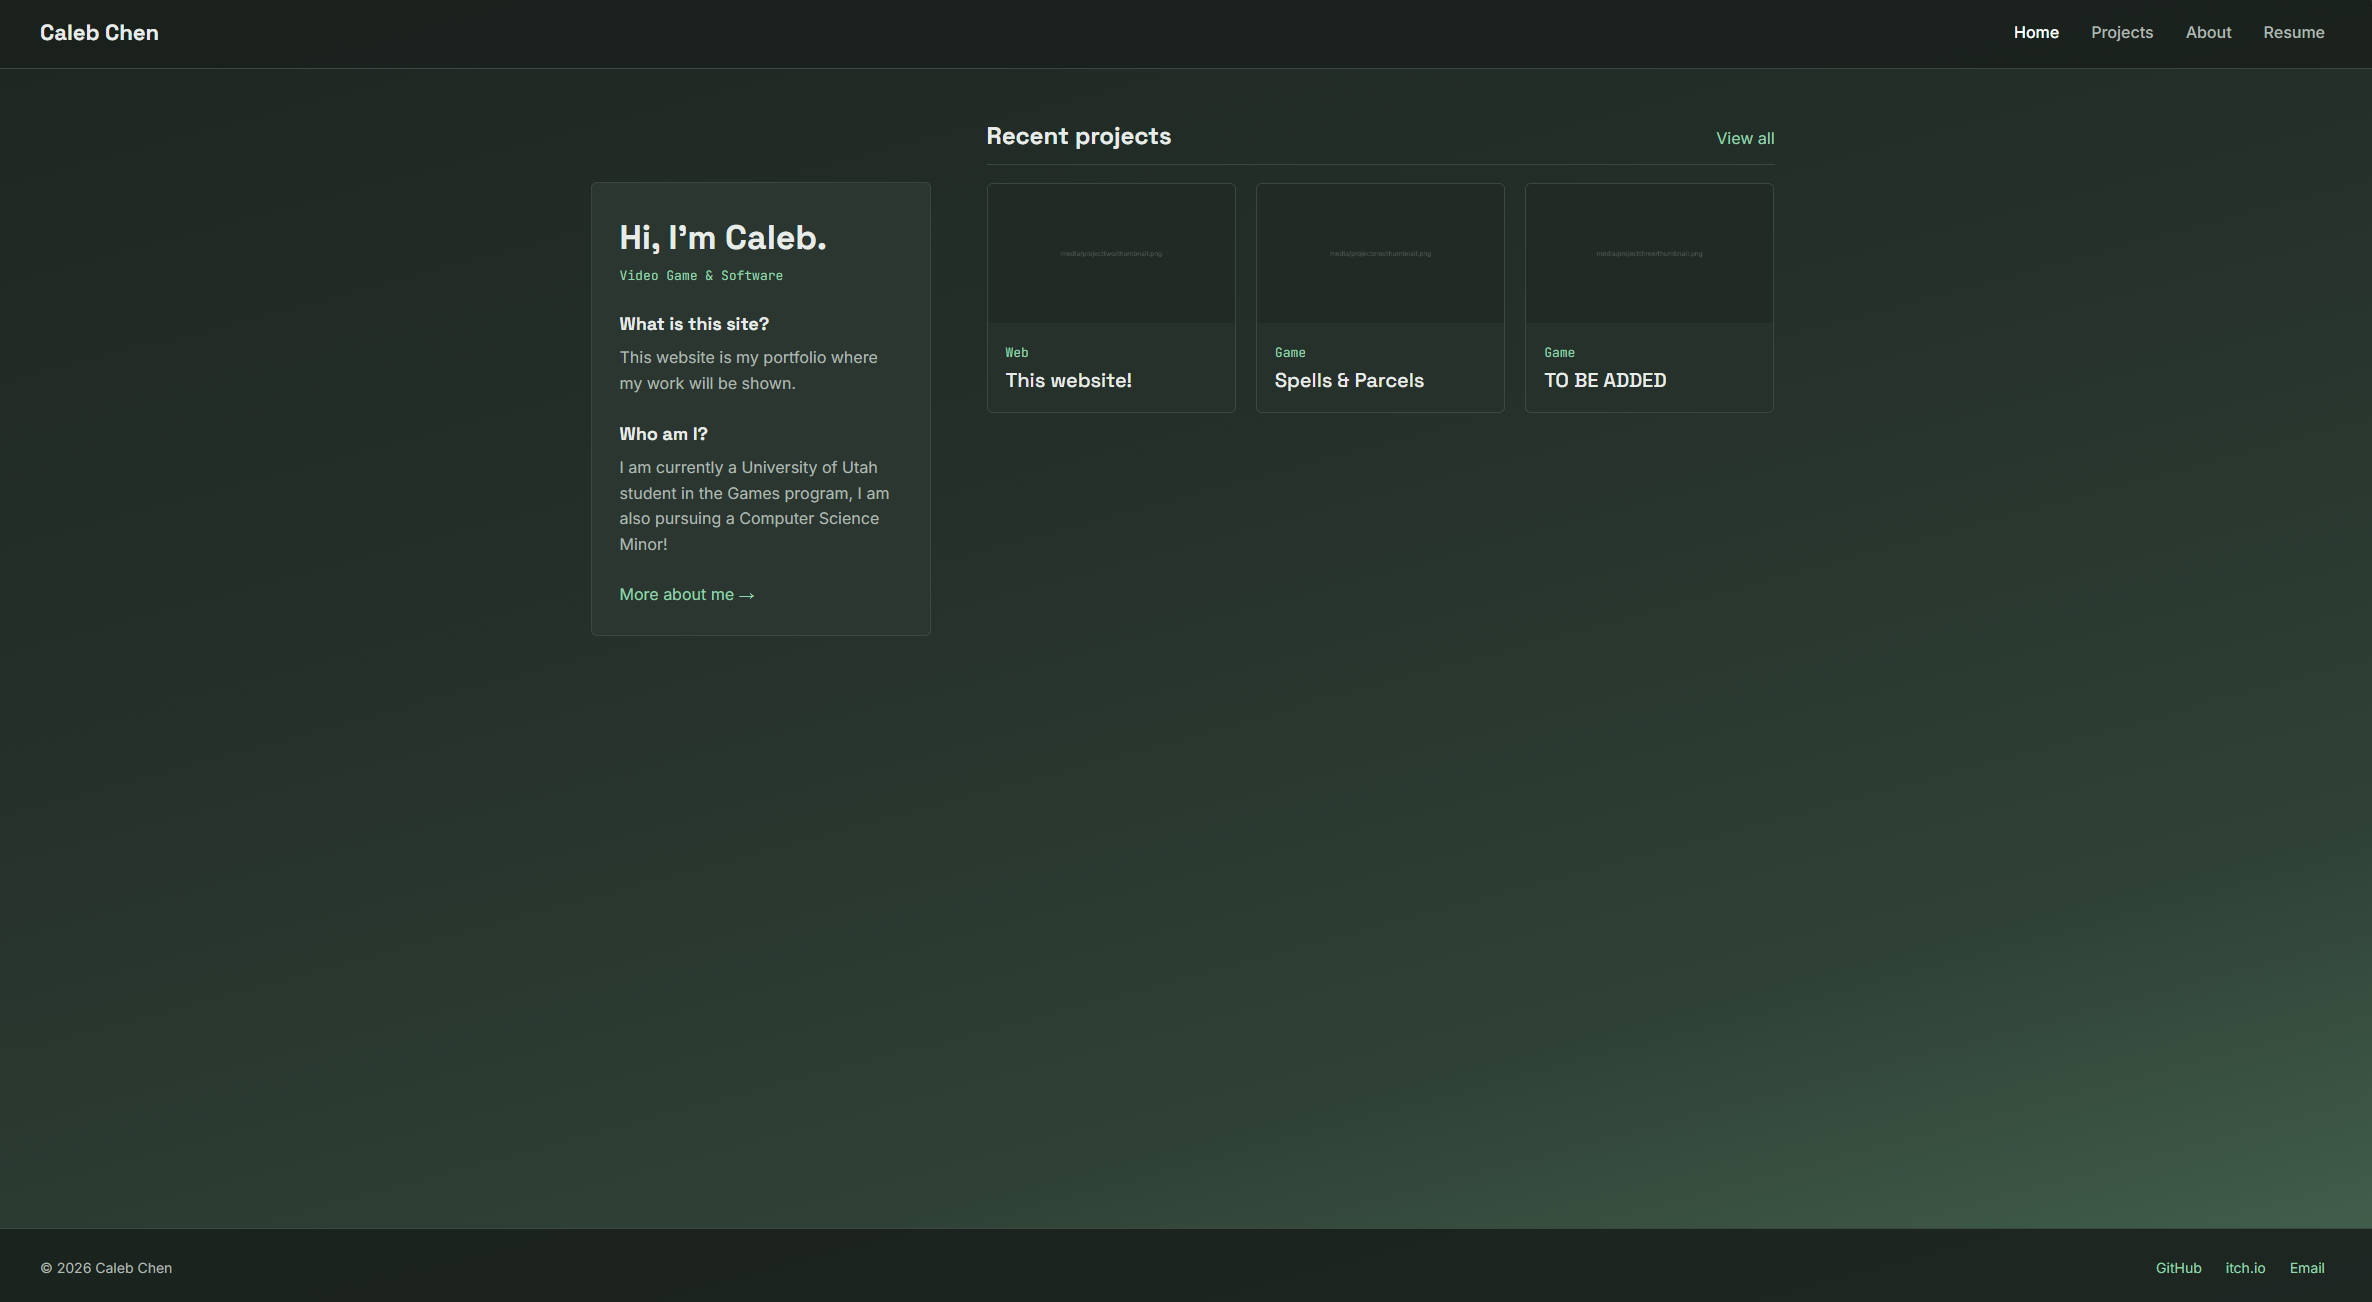Click the © 2026 Caleb Chen copyright text
Viewport: 2372px width, 1302px height.
coord(106,1268)
